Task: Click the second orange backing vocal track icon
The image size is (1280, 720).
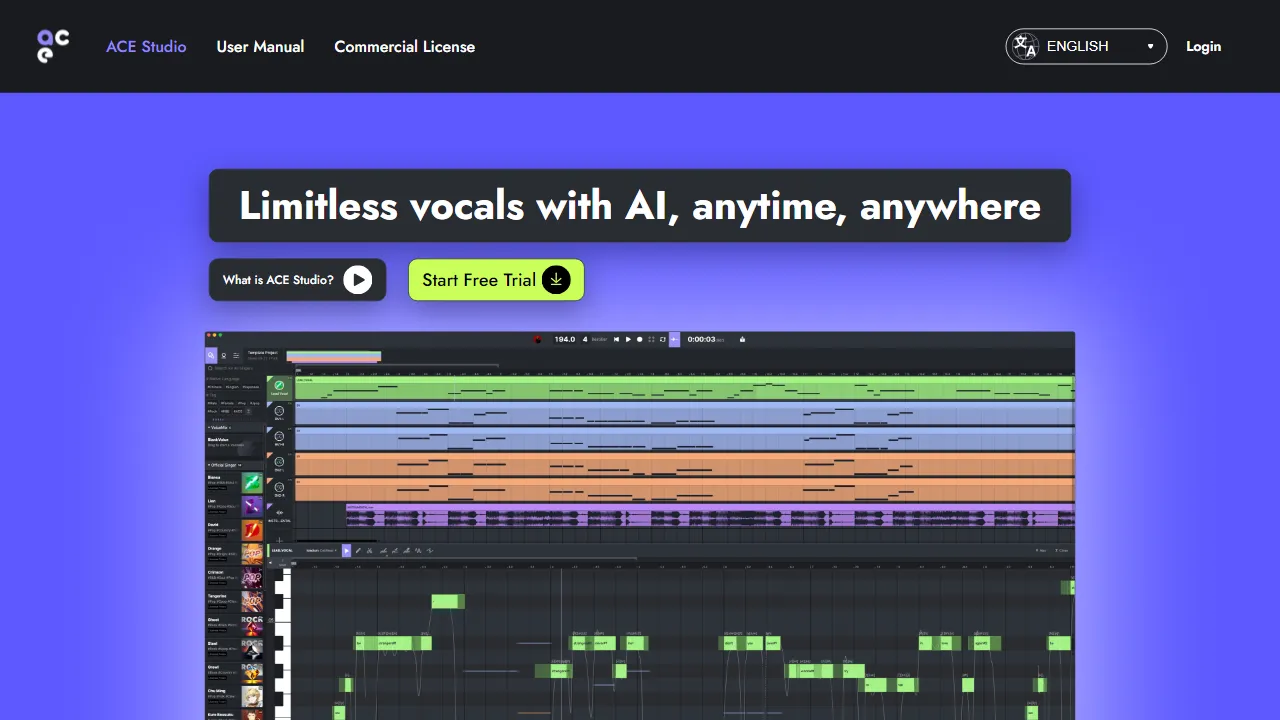Action: [x=279, y=487]
